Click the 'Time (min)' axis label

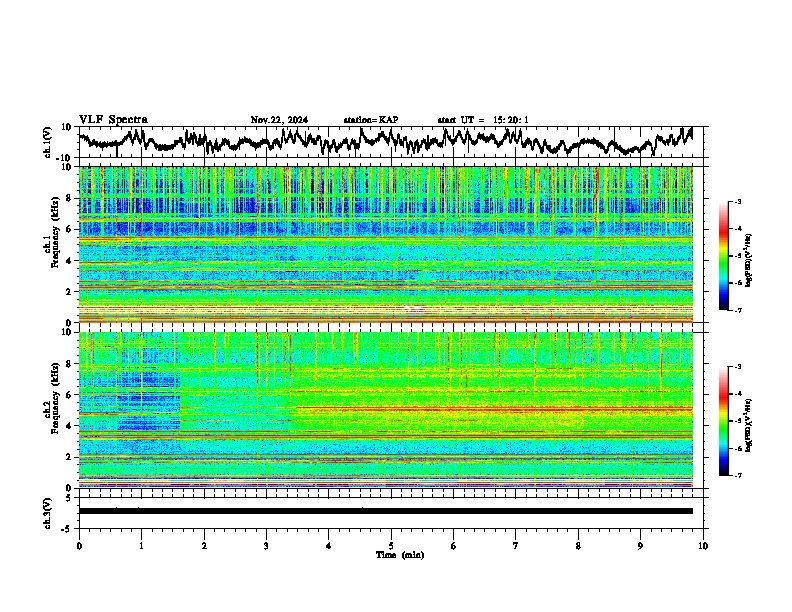tap(400, 555)
